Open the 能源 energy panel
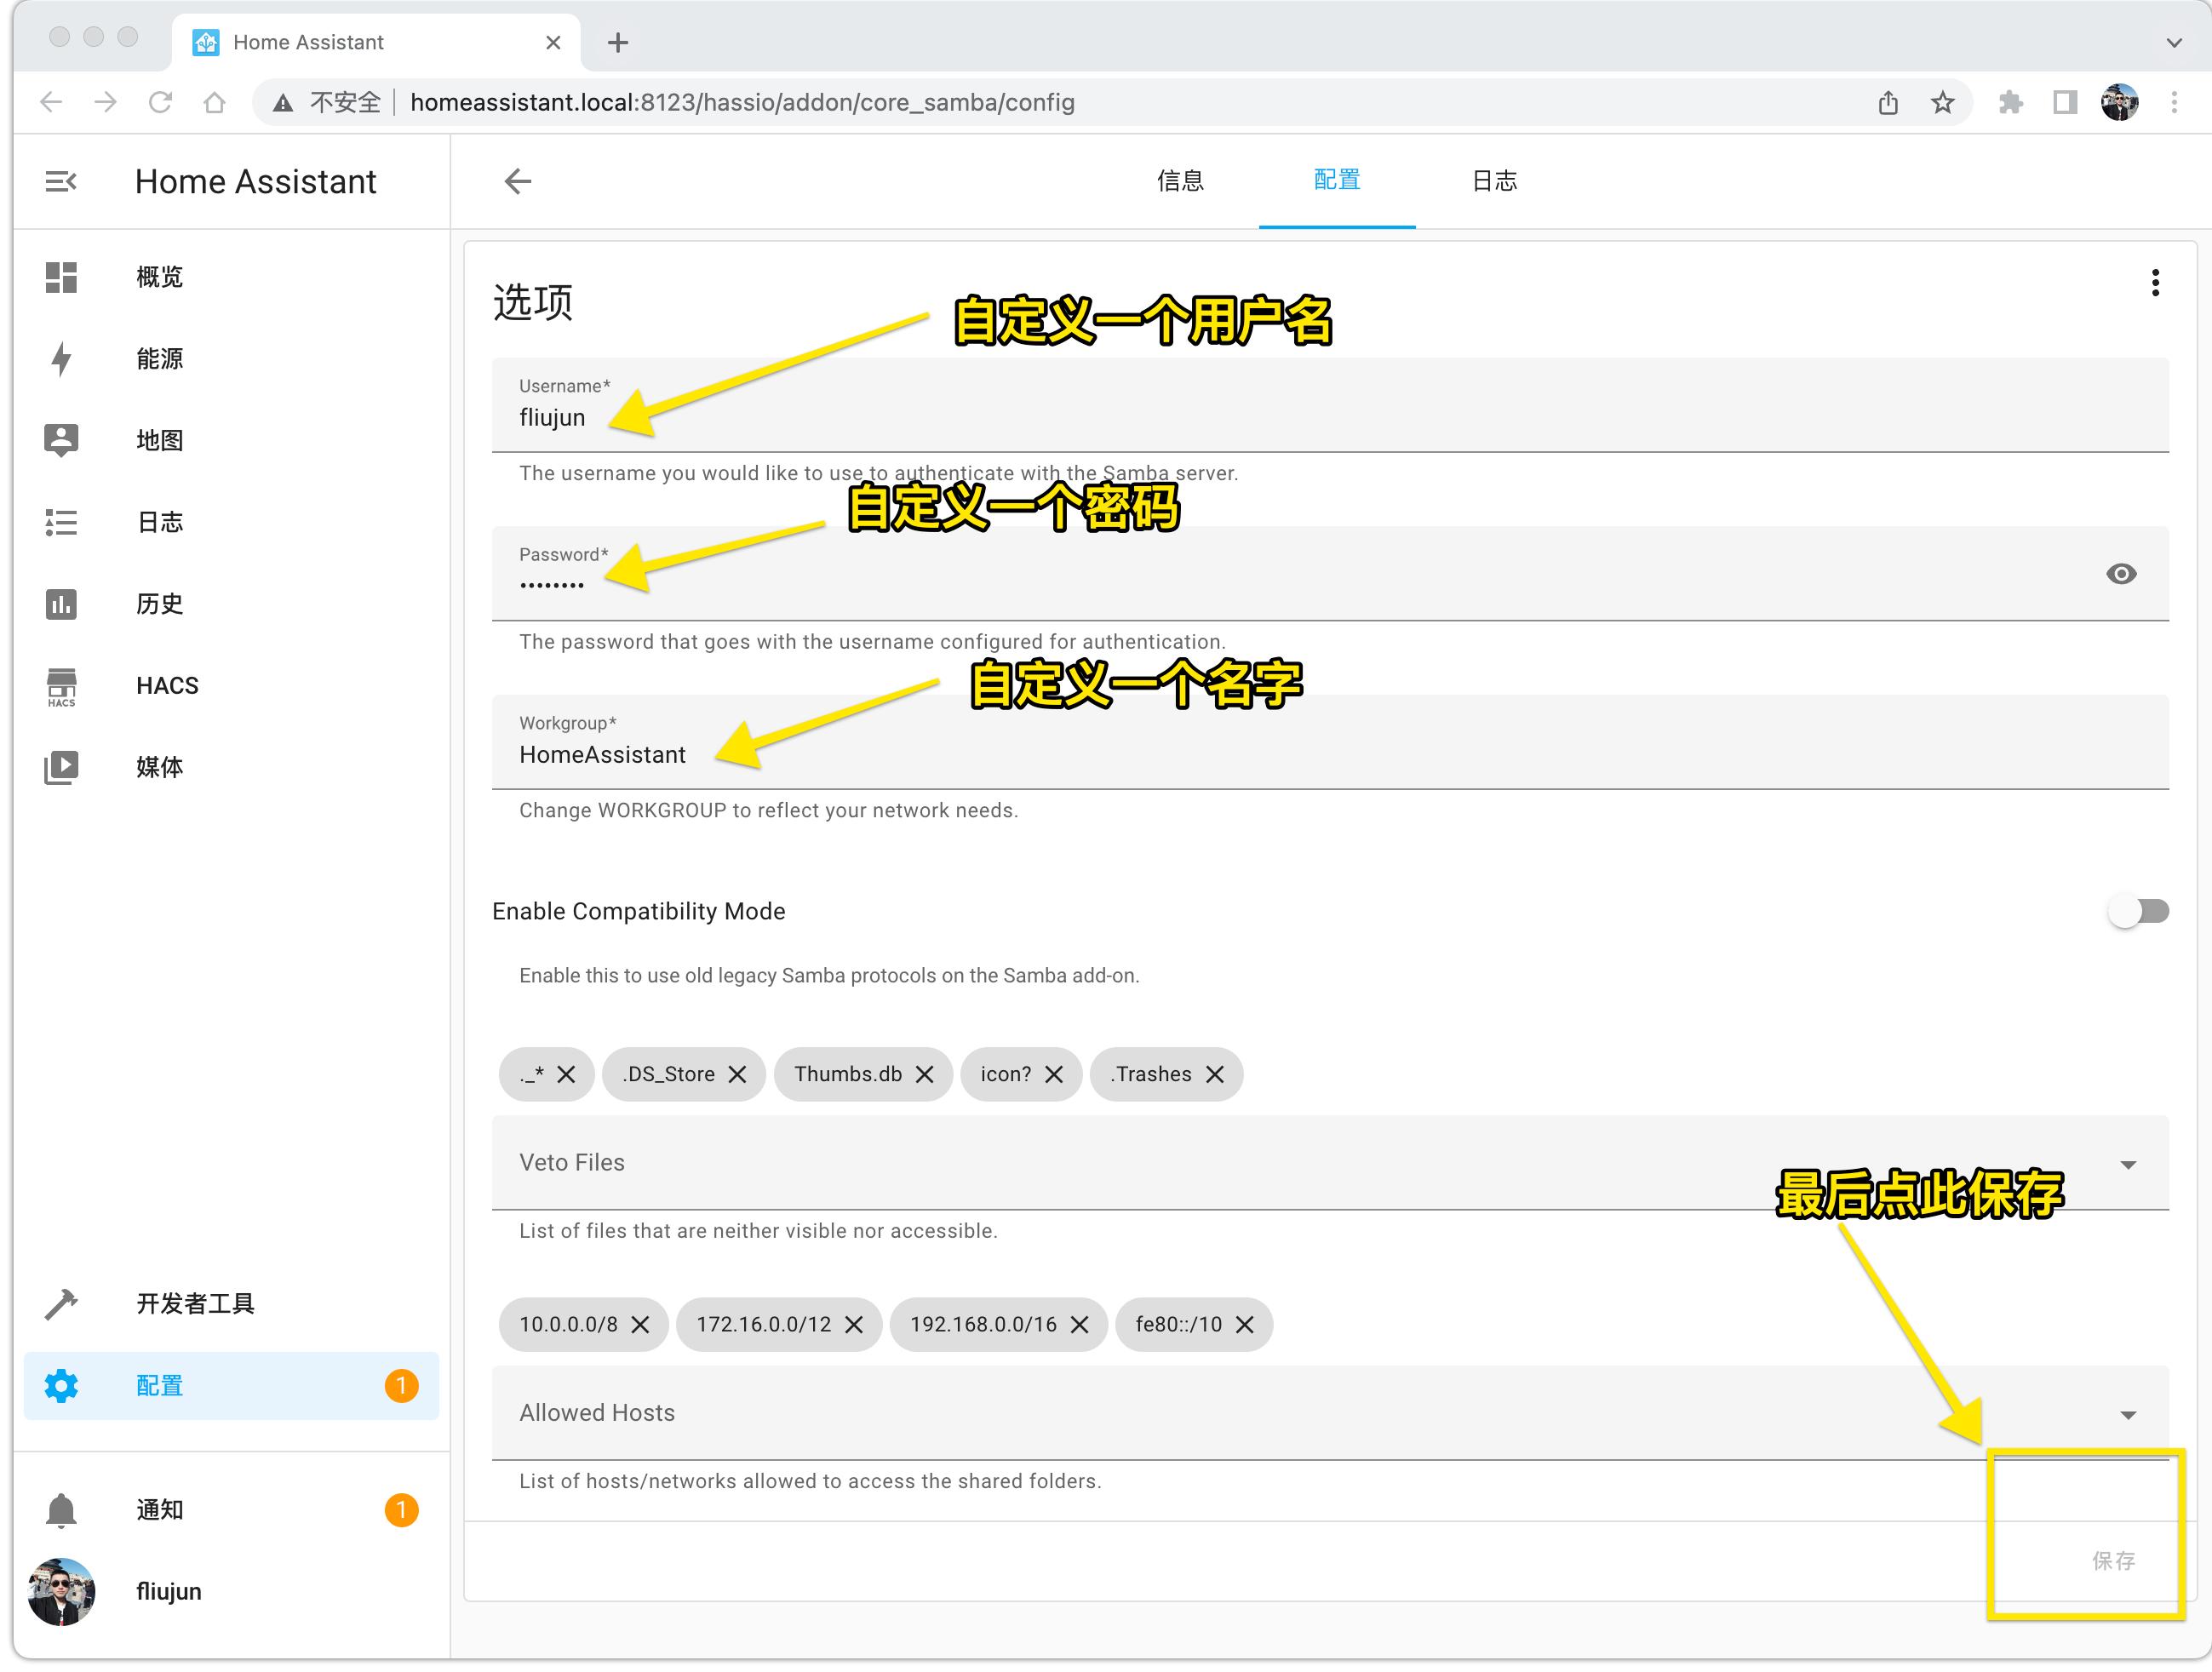 pos(160,359)
